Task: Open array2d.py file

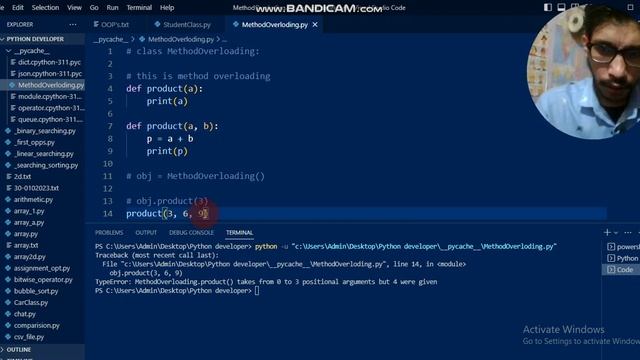Action: pos(29,257)
